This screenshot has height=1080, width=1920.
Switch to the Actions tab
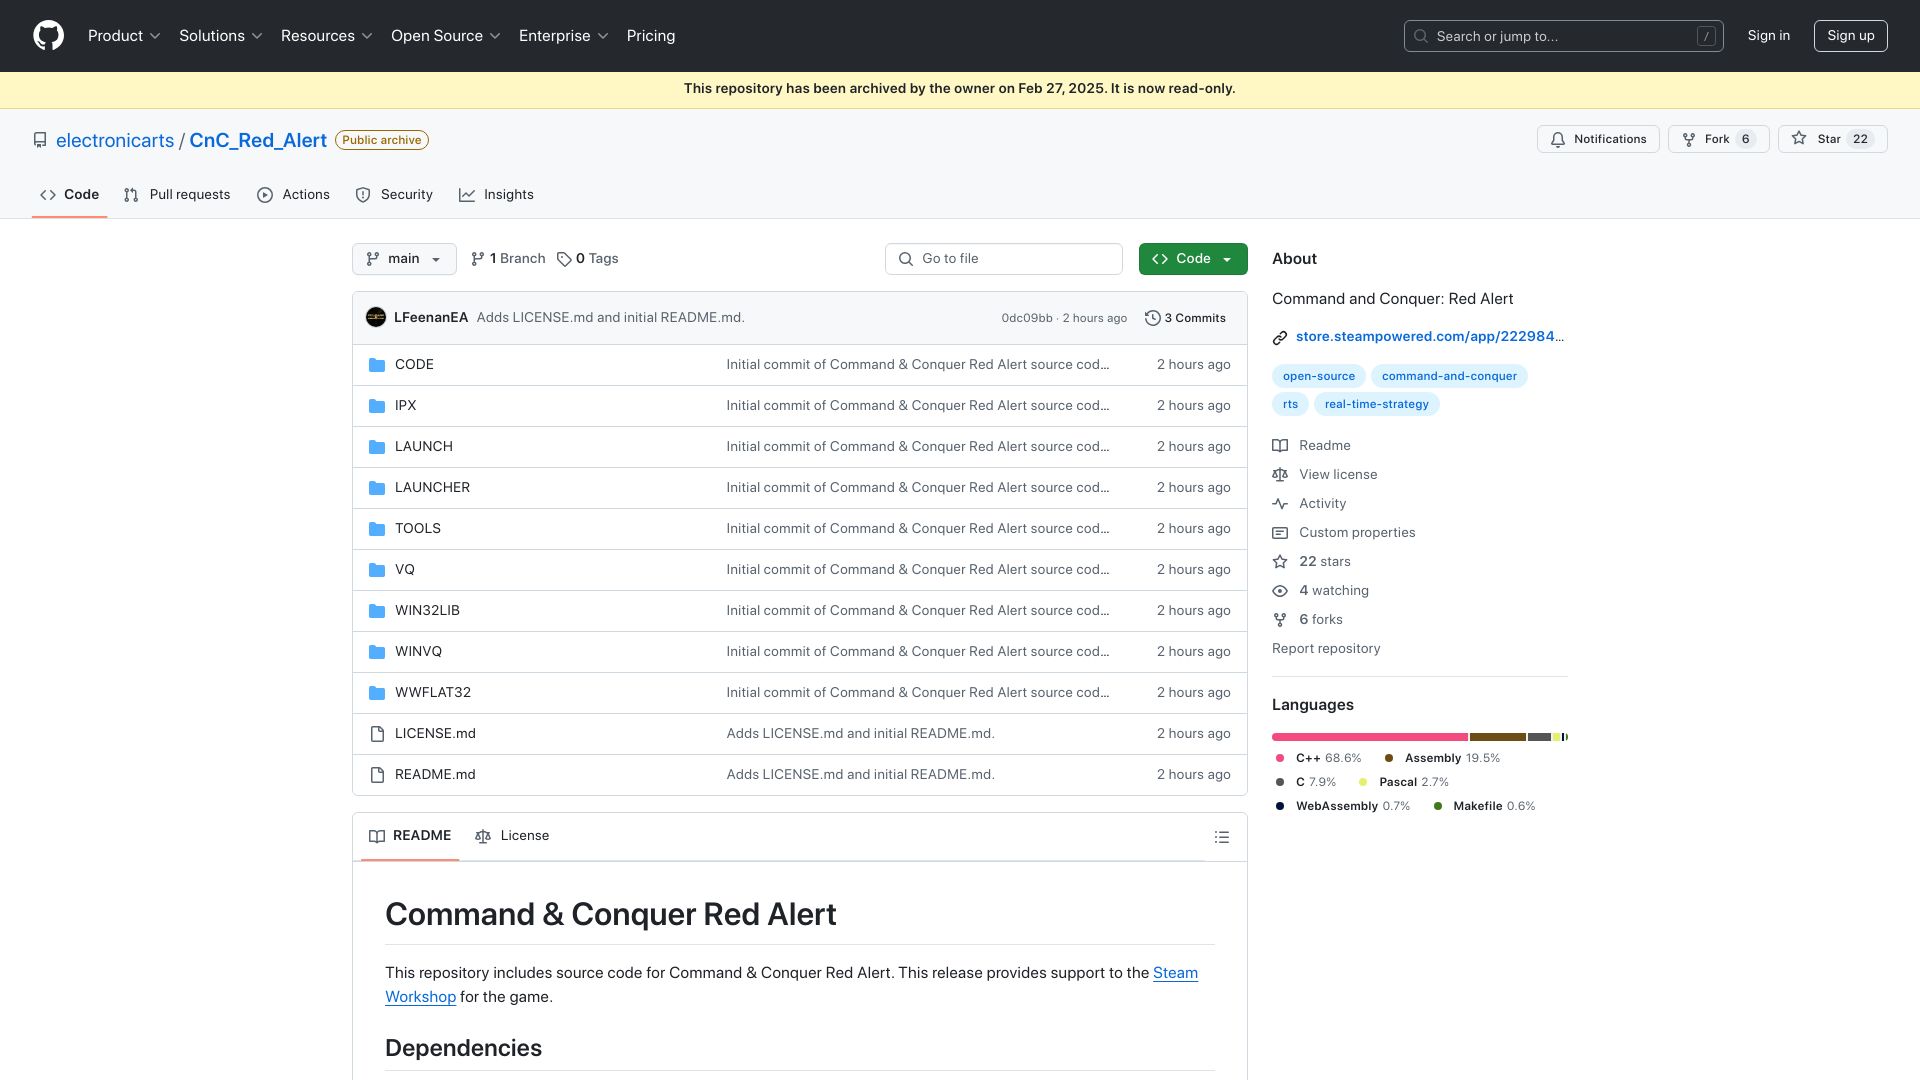pos(293,195)
